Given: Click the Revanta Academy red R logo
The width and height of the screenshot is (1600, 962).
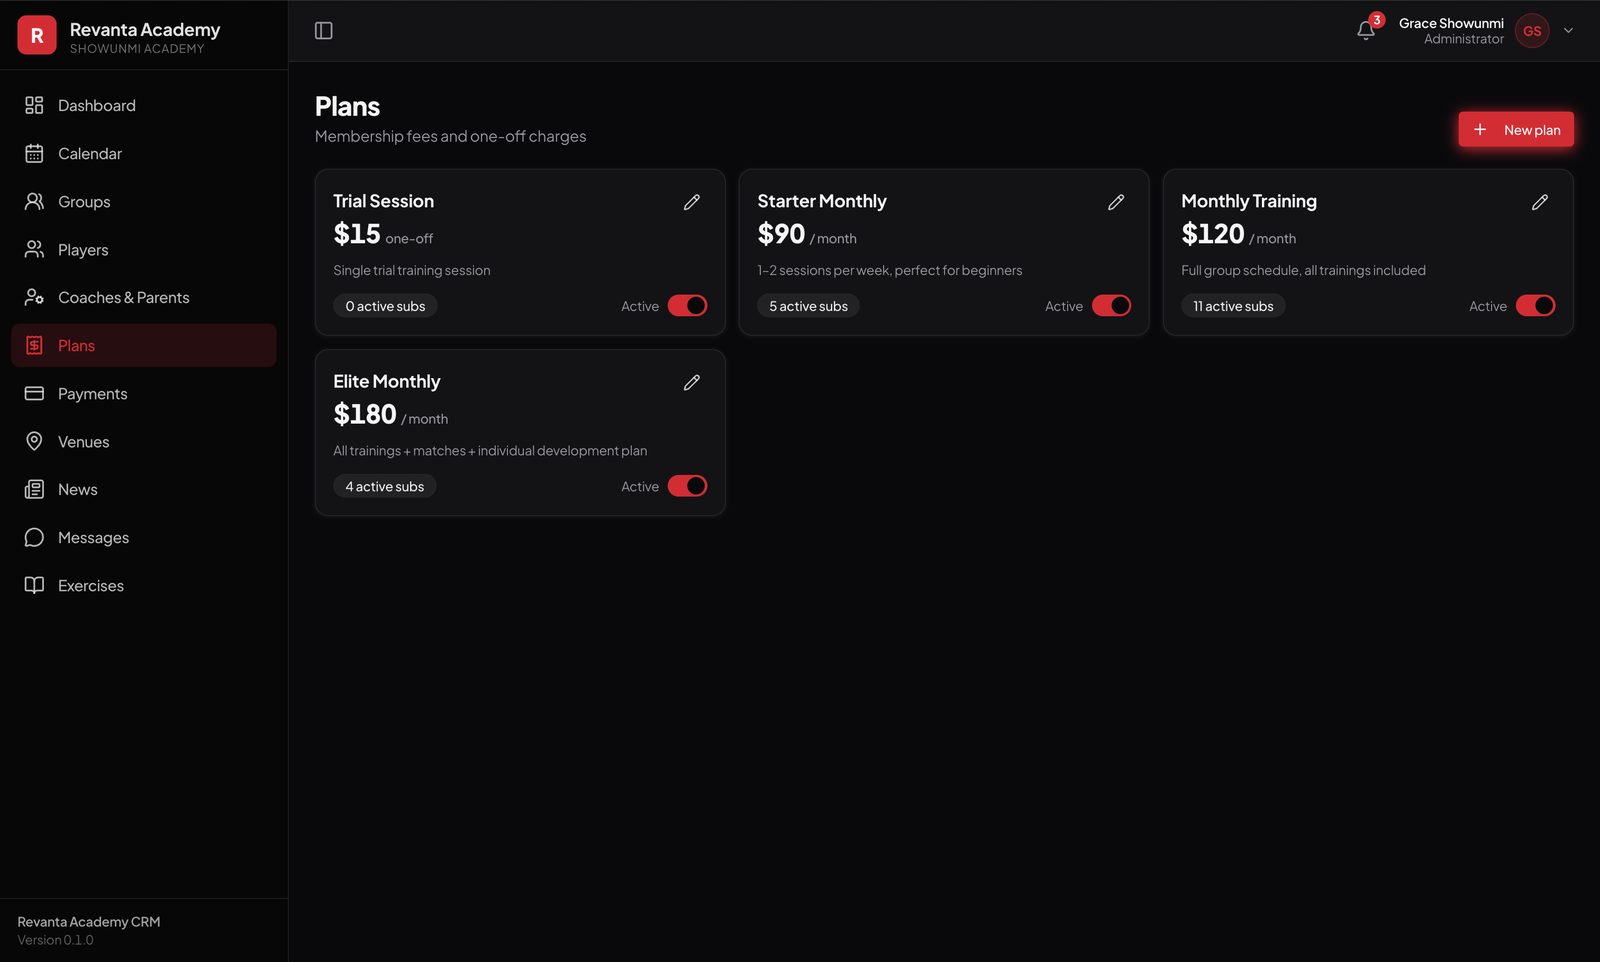Looking at the screenshot, I should point(37,35).
